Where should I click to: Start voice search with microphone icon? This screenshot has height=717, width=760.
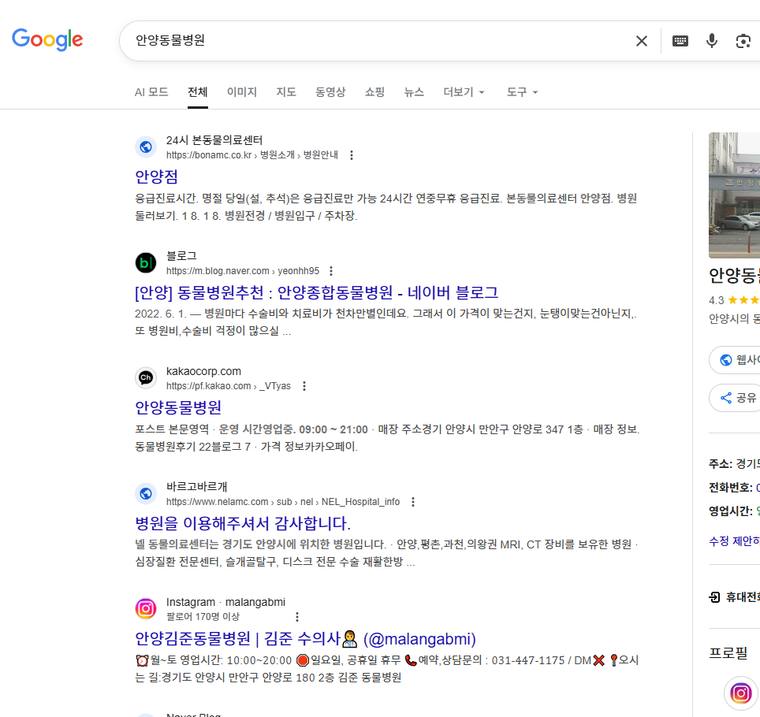point(712,41)
